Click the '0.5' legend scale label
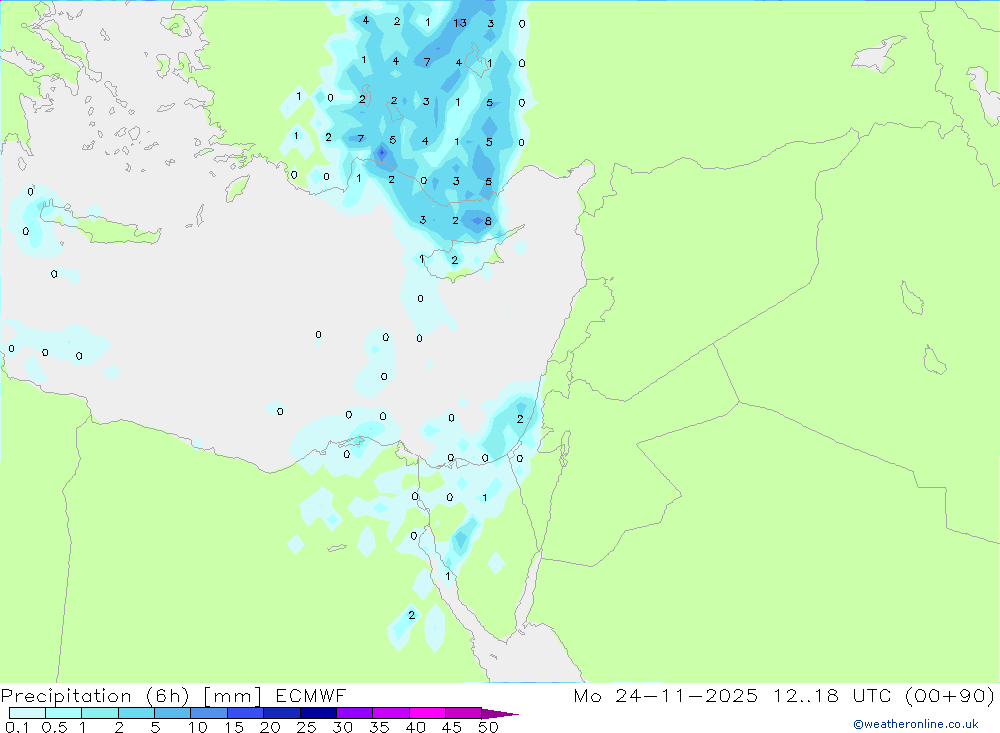The image size is (1000, 733). (54, 727)
